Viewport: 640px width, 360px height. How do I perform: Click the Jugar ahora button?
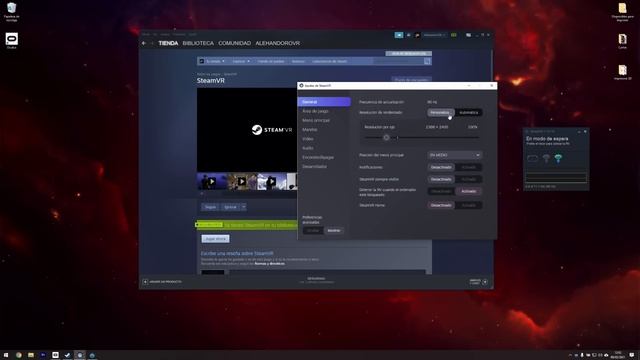point(215,239)
